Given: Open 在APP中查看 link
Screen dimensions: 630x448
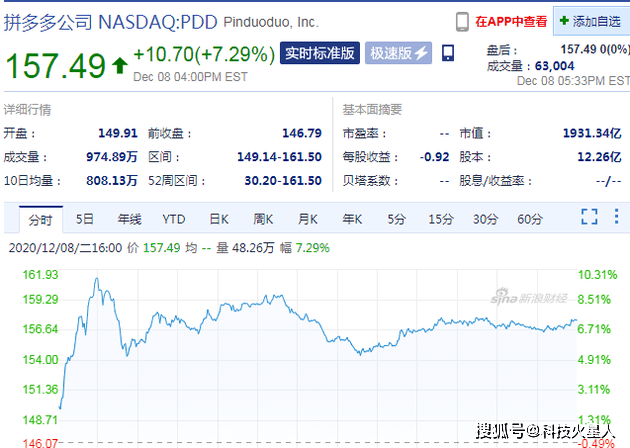Looking at the screenshot, I should 511,22.
